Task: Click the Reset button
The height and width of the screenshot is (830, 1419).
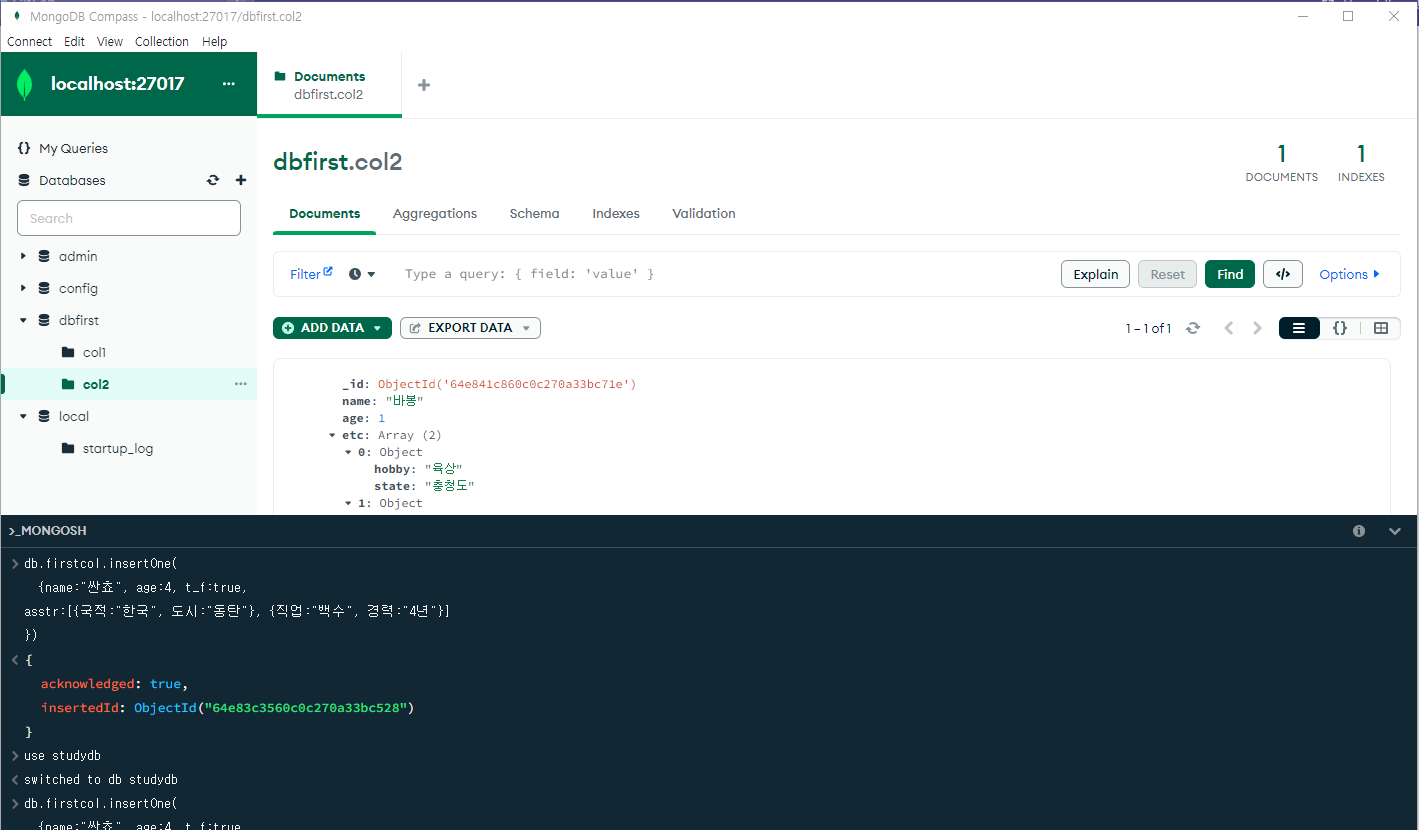Action: tap(1167, 274)
